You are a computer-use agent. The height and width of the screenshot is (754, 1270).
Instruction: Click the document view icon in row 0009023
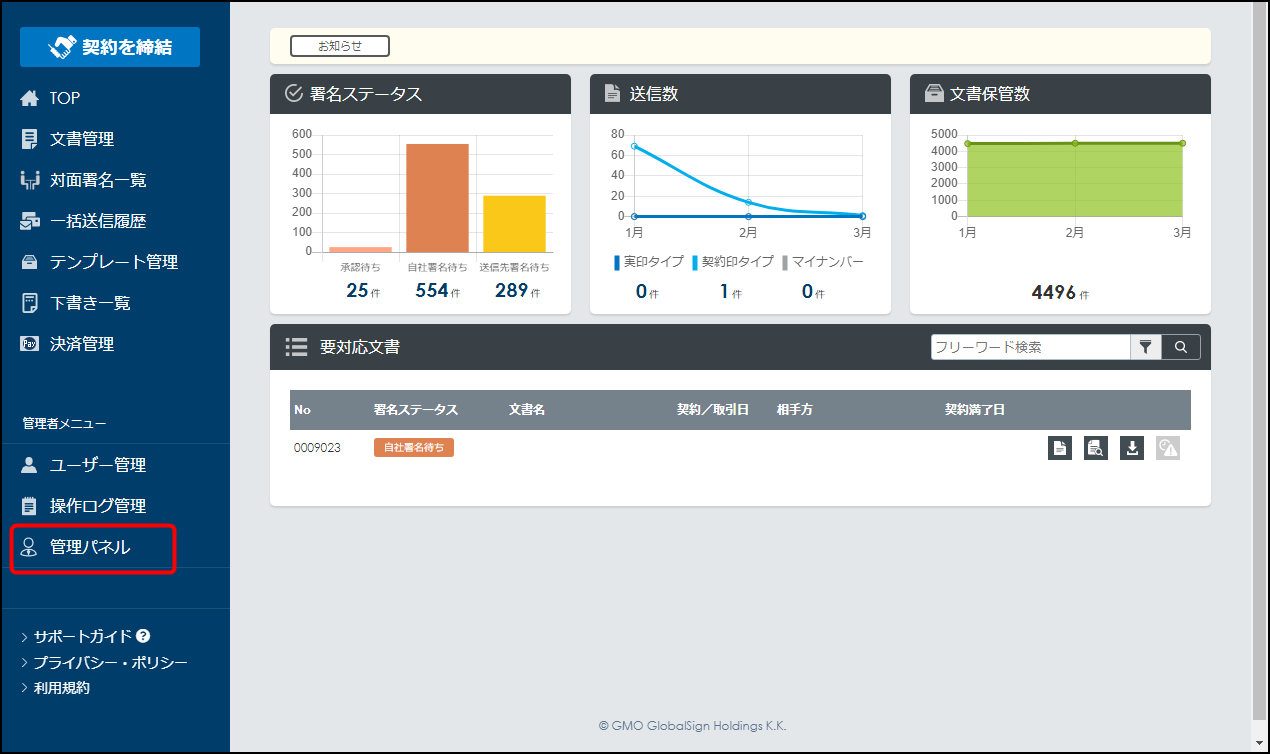1060,448
